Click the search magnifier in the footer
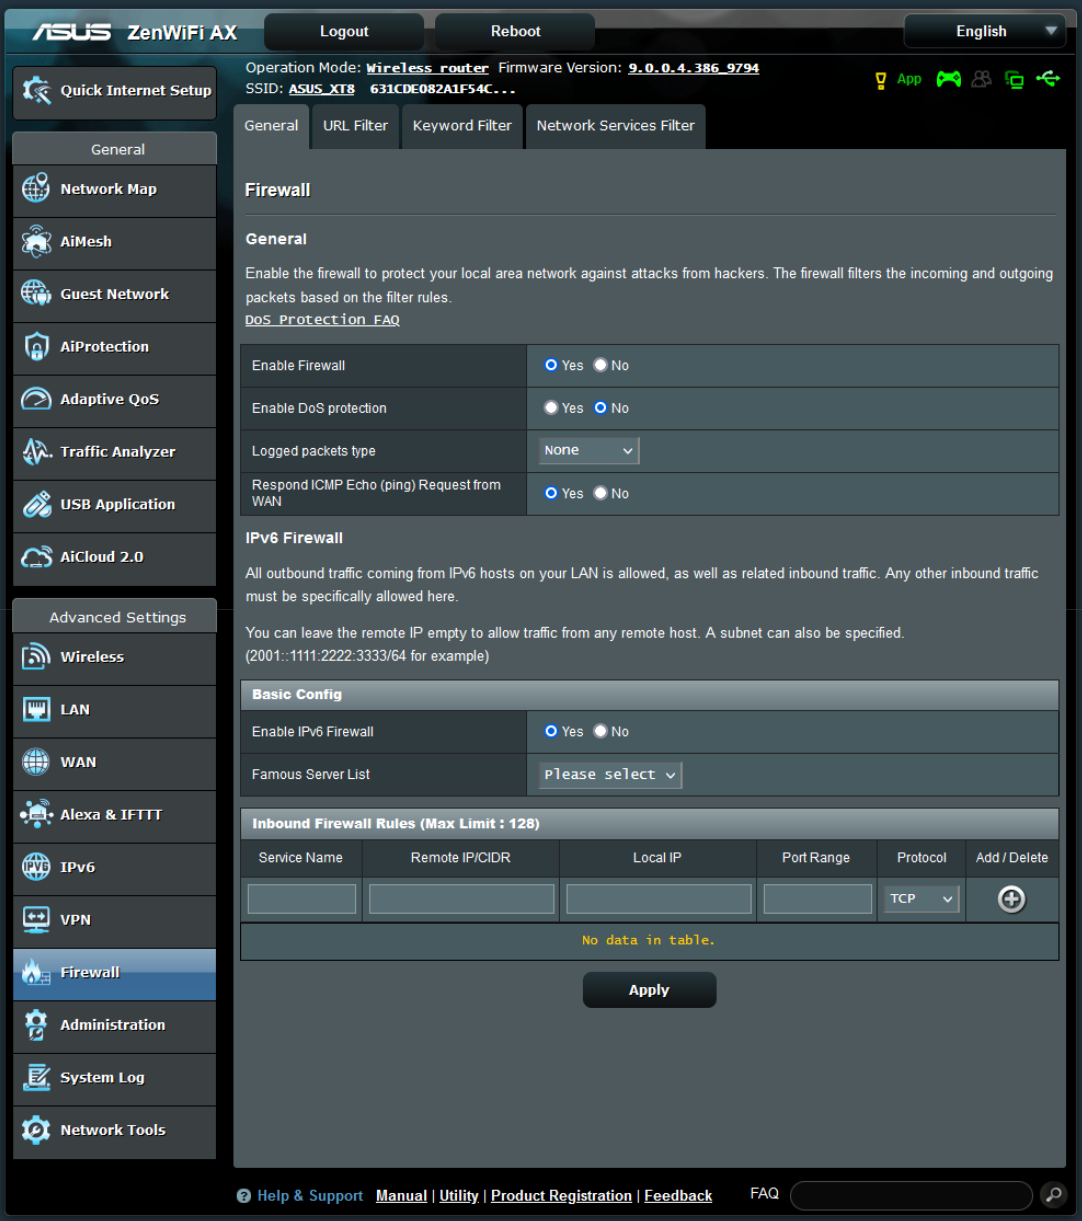 (1052, 1195)
